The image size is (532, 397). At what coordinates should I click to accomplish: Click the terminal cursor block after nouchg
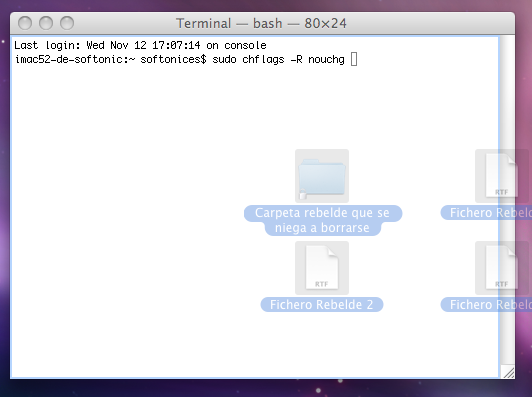[x=354, y=59]
